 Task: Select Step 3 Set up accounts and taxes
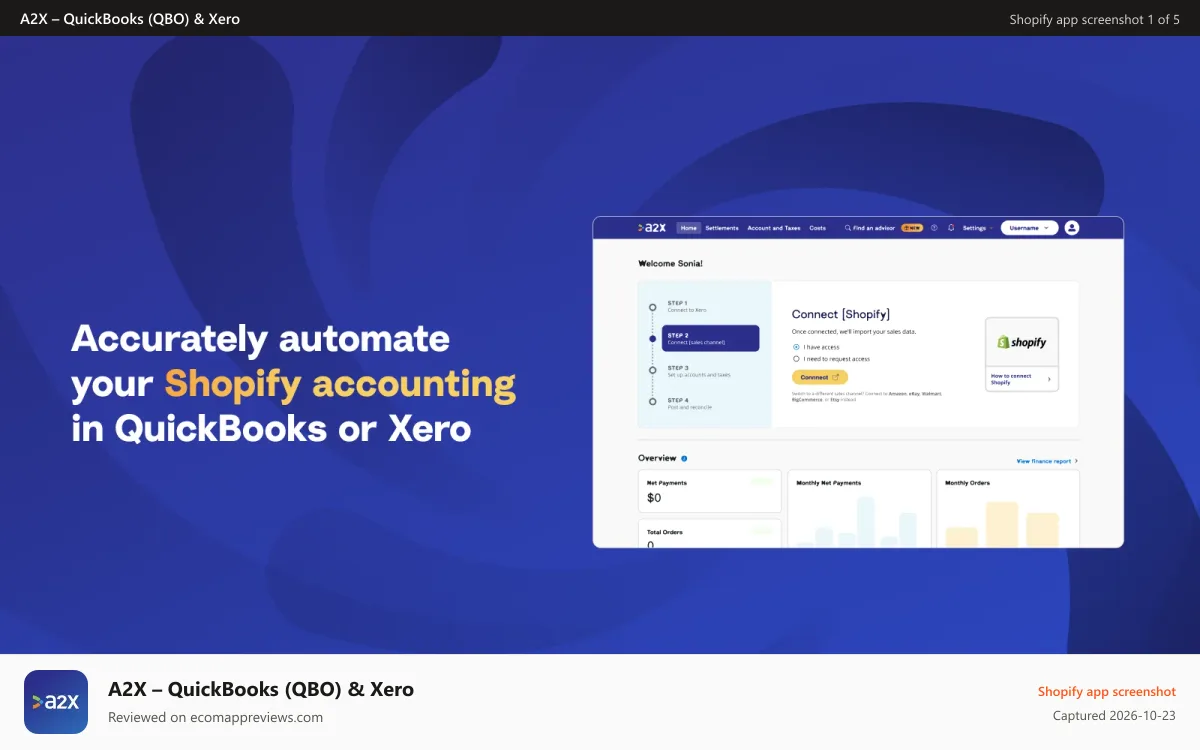coord(698,371)
